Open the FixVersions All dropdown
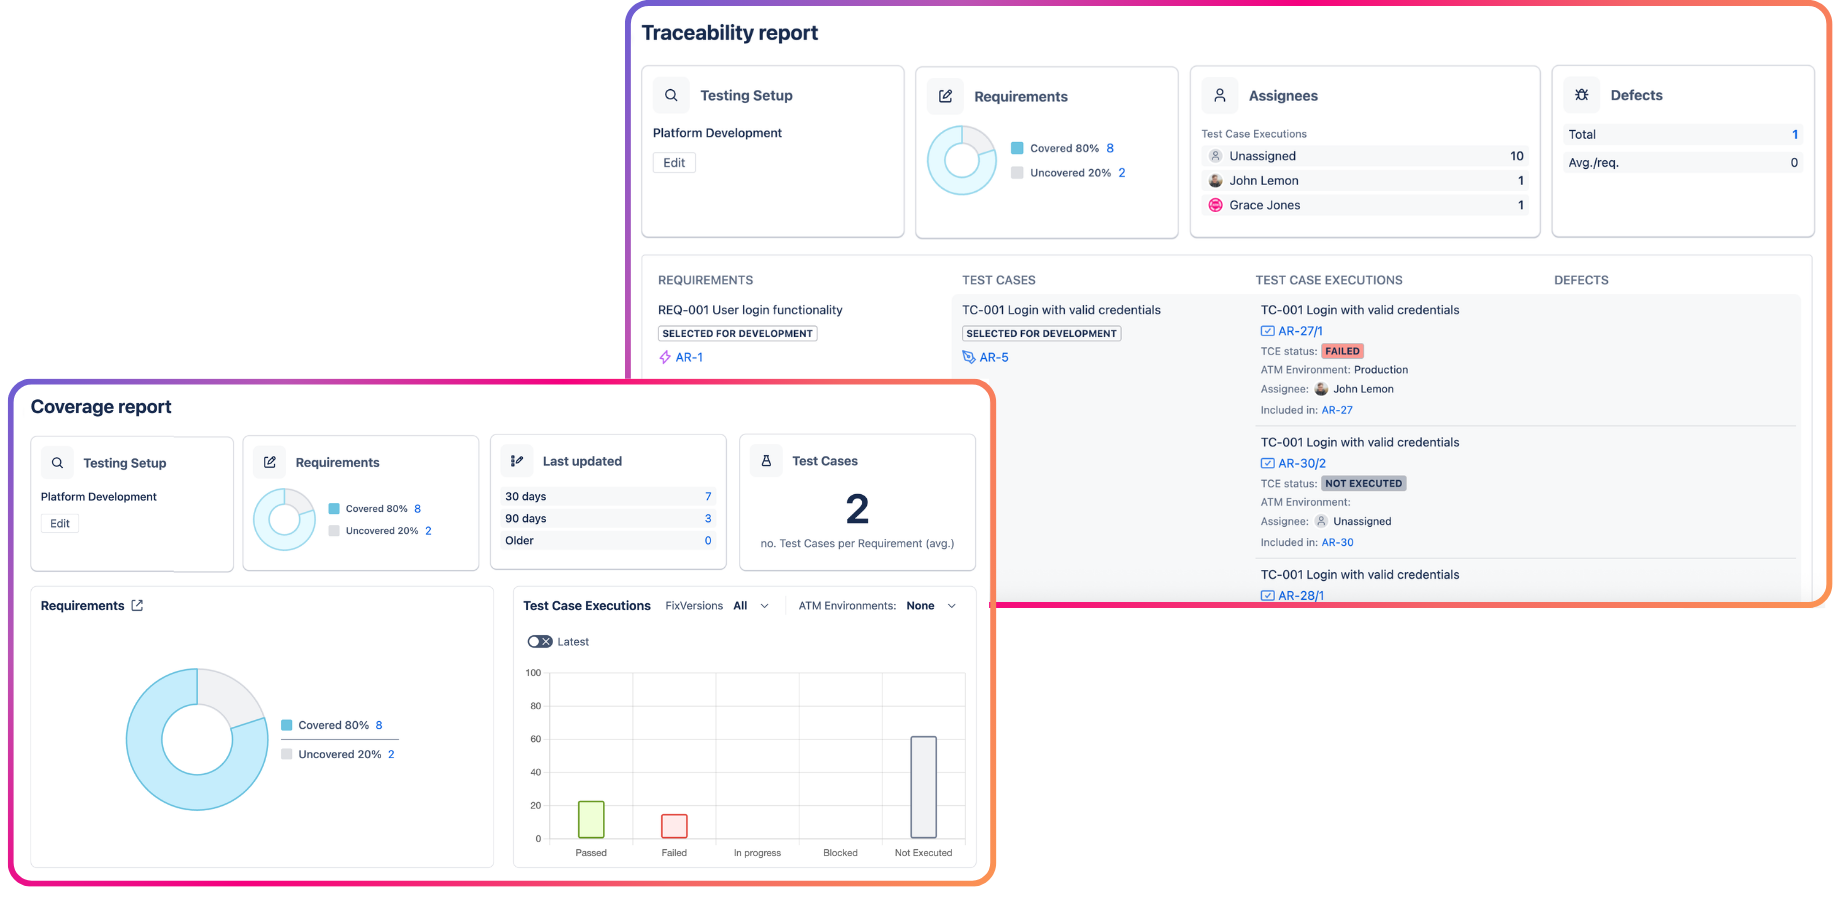 pyautogui.click(x=751, y=605)
